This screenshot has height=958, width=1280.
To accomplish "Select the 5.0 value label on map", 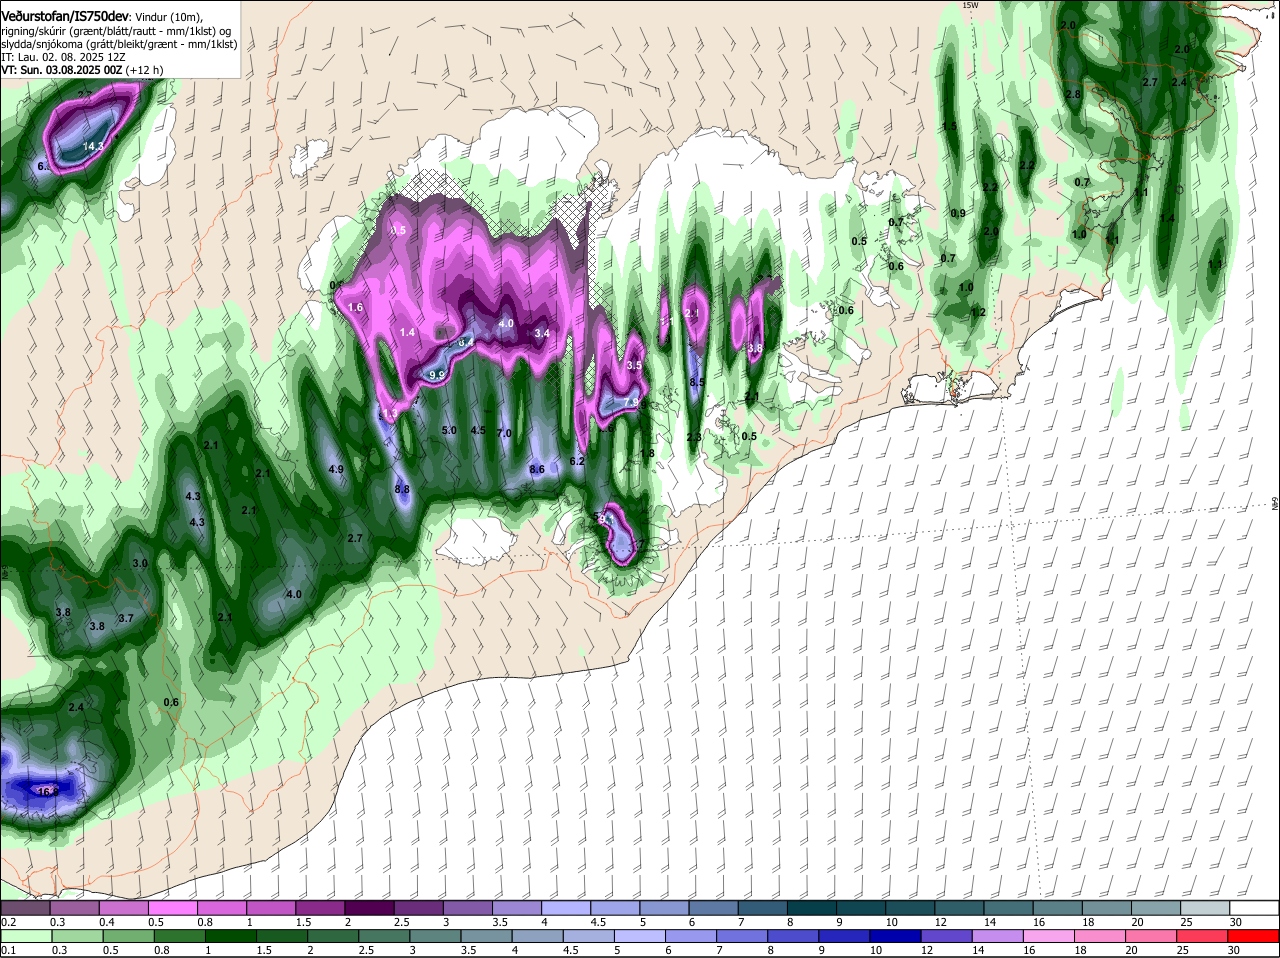I will tap(449, 430).
